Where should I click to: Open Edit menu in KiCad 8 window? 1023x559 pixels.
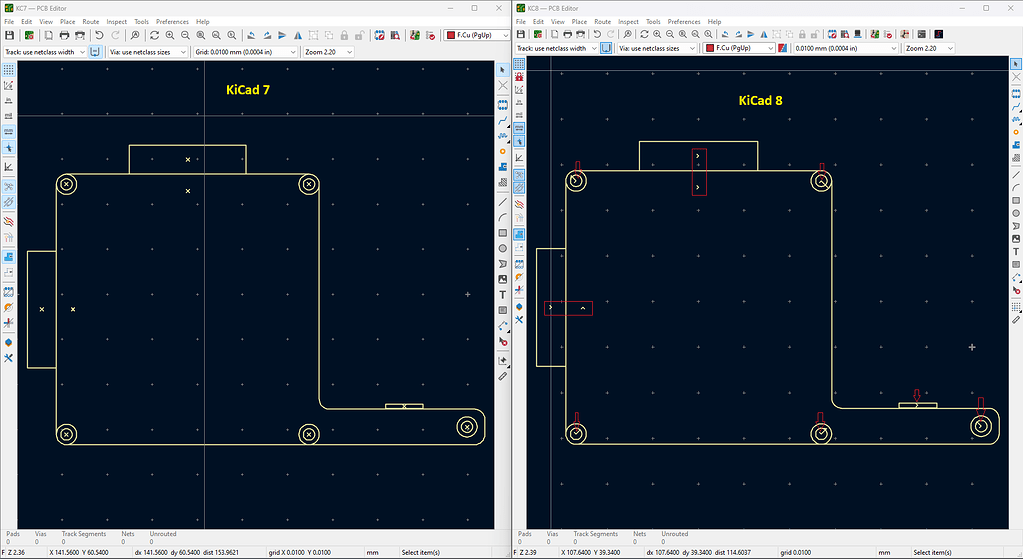coord(538,22)
